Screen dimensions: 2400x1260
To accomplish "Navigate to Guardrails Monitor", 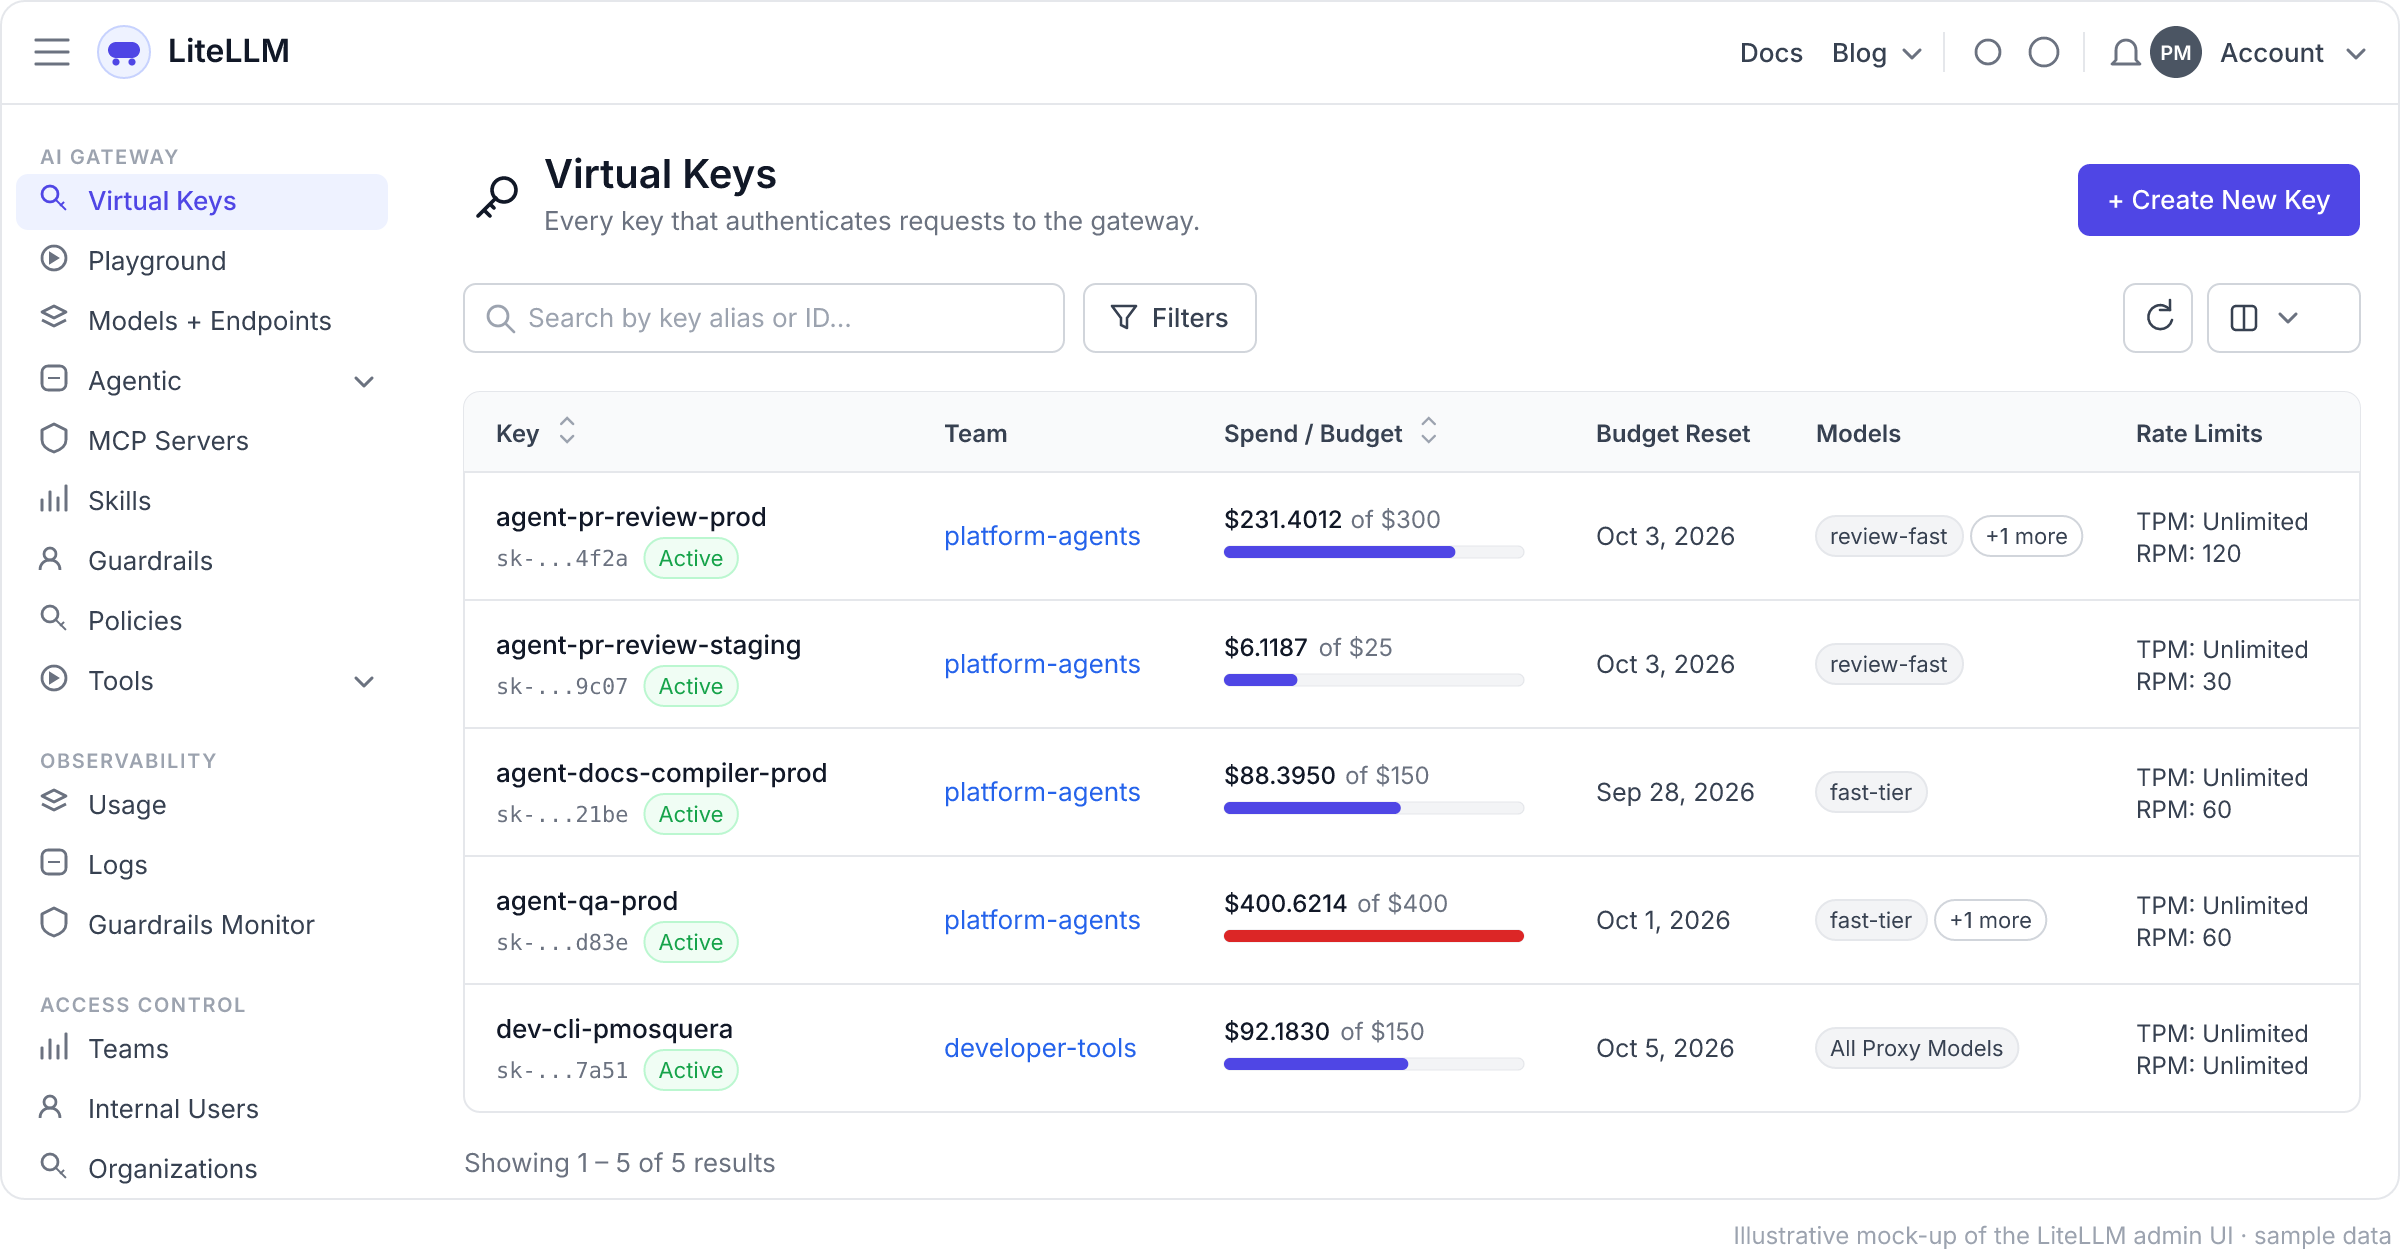I will pyautogui.click(x=202, y=925).
